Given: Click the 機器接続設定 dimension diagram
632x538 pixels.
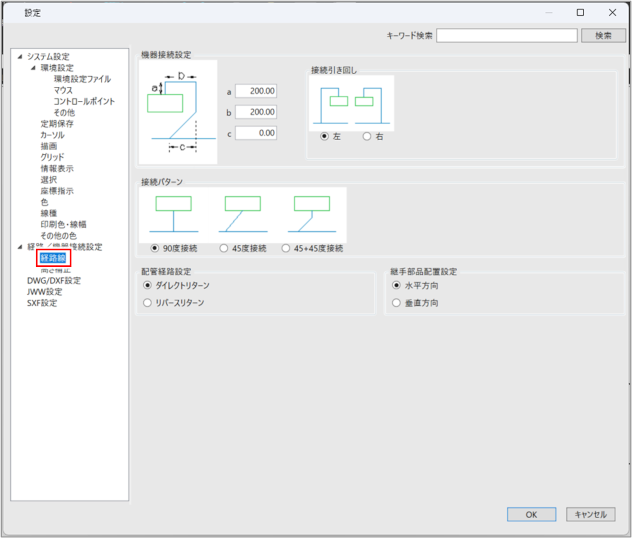Looking at the screenshot, I should pos(178,112).
